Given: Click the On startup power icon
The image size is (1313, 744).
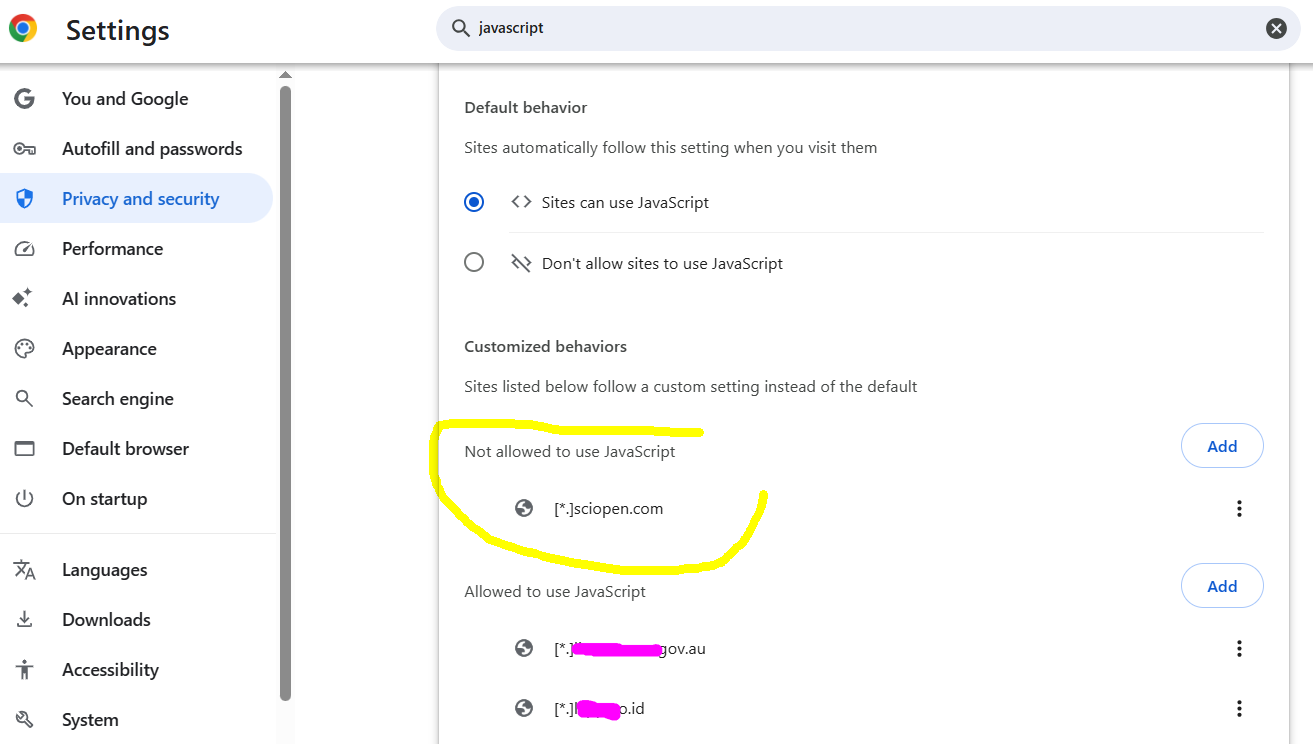Looking at the screenshot, I should [25, 499].
